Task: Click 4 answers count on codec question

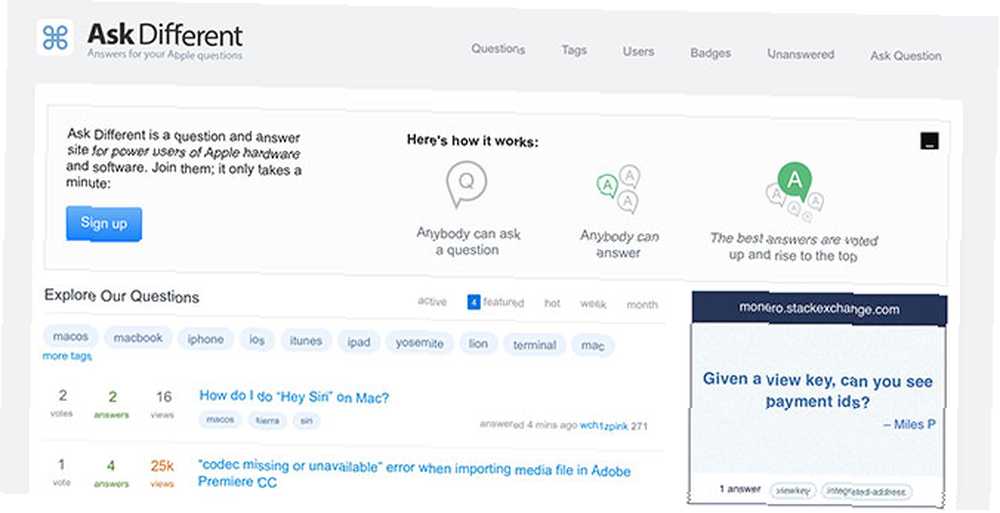Action: pos(111,473)
